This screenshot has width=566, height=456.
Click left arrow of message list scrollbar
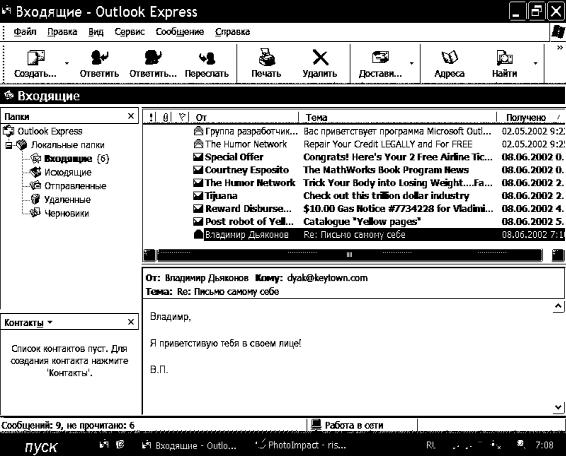(149, 255)
